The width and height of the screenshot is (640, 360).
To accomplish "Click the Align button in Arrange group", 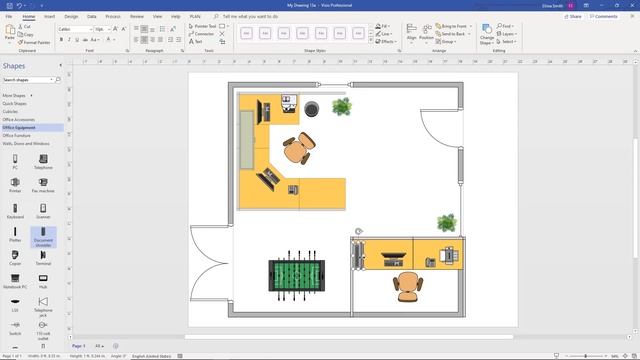I will (411, 33).
